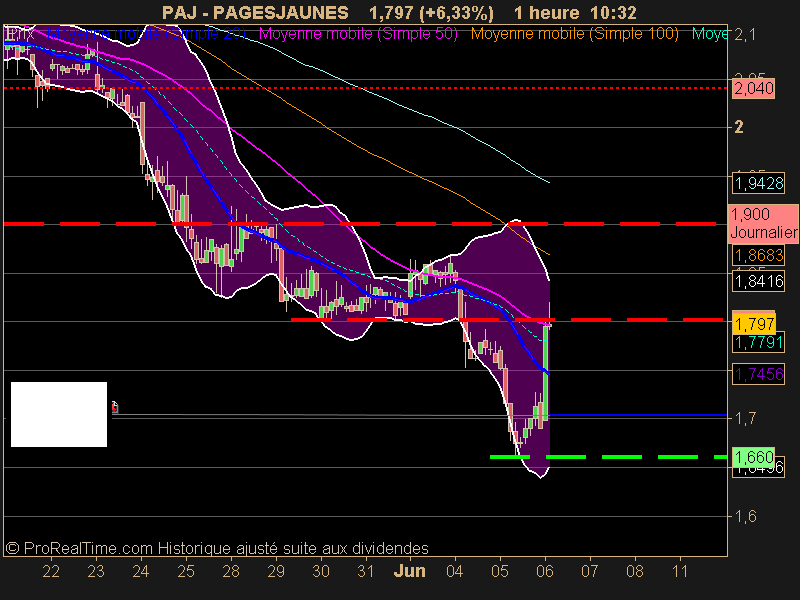Select 'Moyenne mobile (Simple 100)' legend entry
800x600 pixels.
574,34
